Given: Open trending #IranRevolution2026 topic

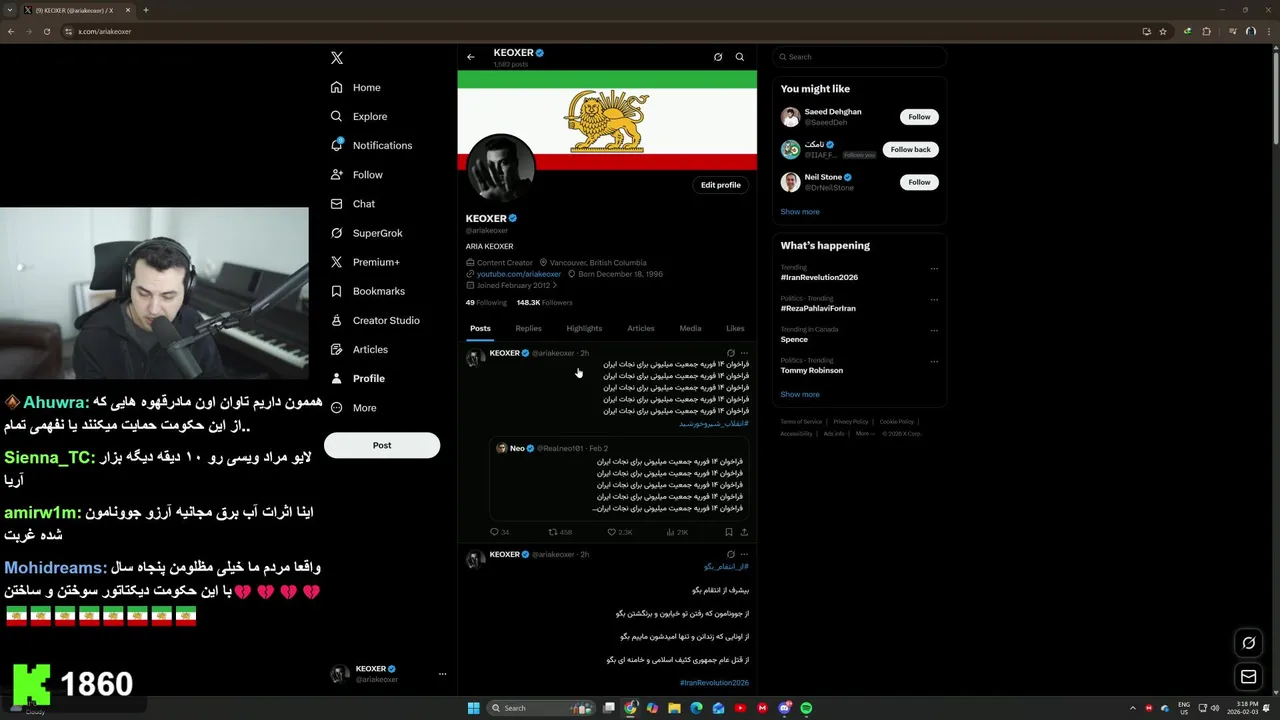Looking at the screenshot, I should [819, 277].
